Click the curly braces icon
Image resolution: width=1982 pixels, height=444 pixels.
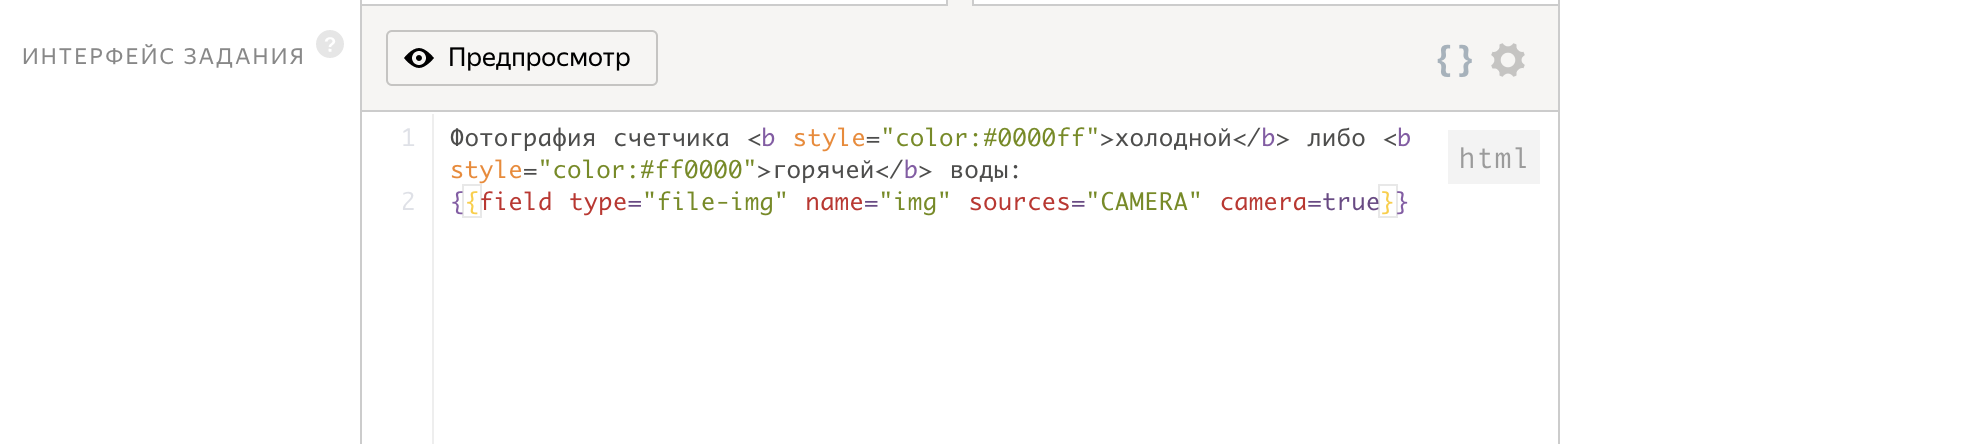(x=1454, y=60)
